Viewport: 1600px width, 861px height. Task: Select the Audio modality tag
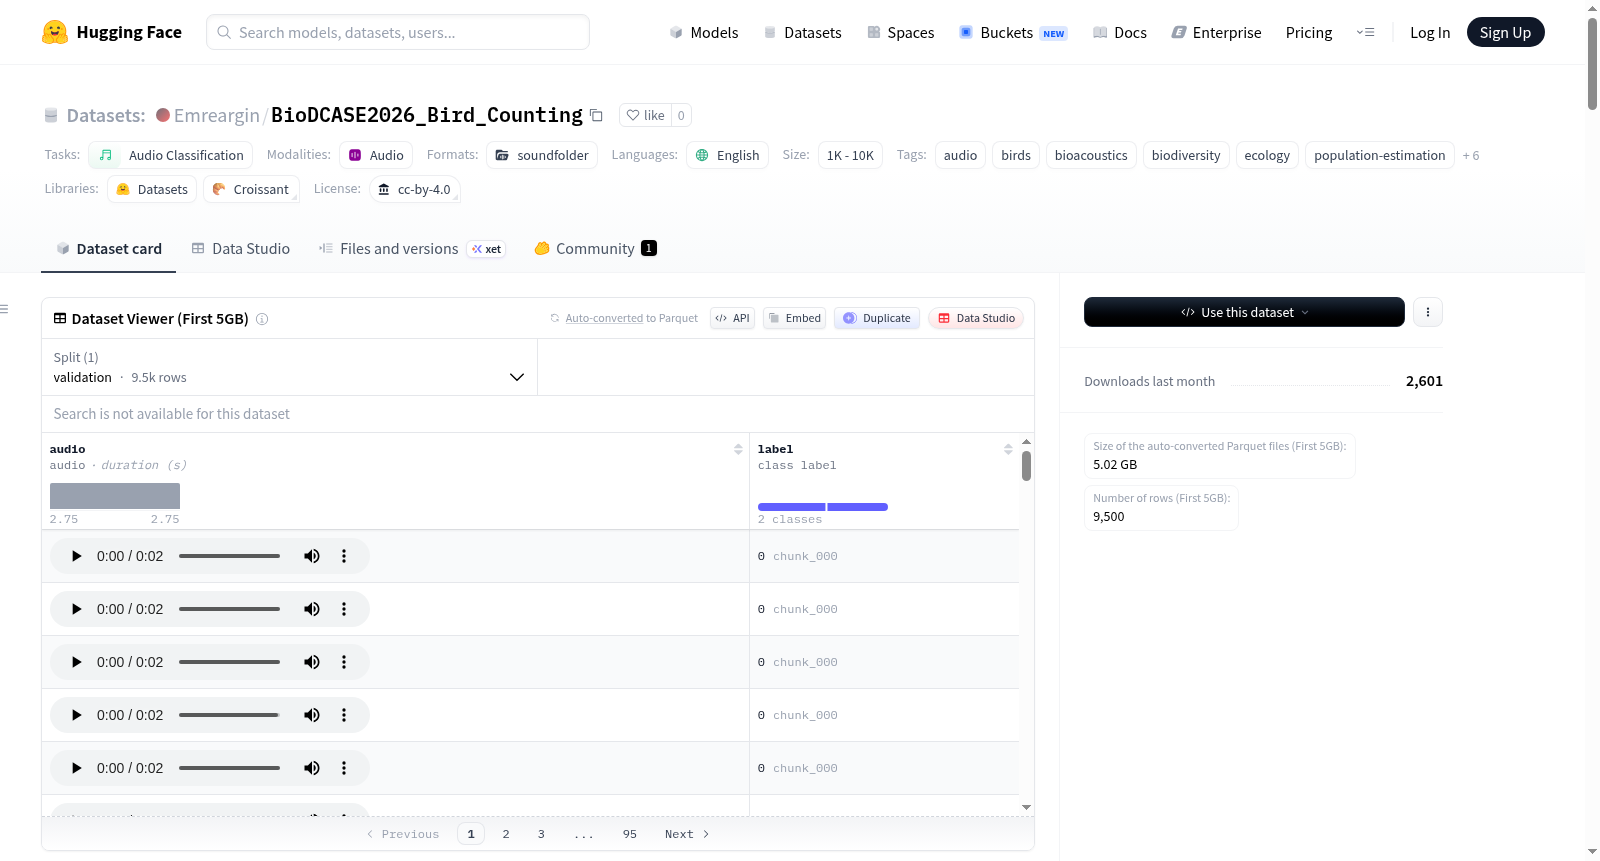pyautogui.click(x=376, y=155)
